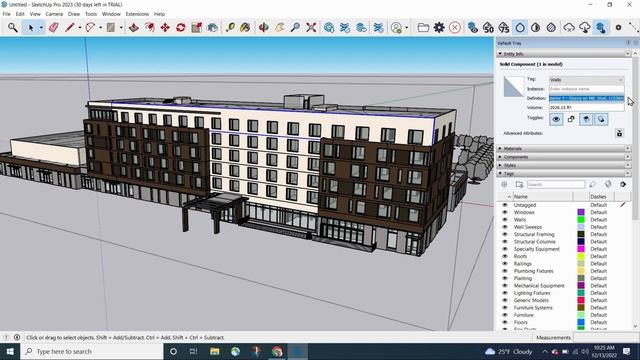640x360 pixels.
Task: Toggle receive shadows in Entity Info
Action: tap(586, 119)
